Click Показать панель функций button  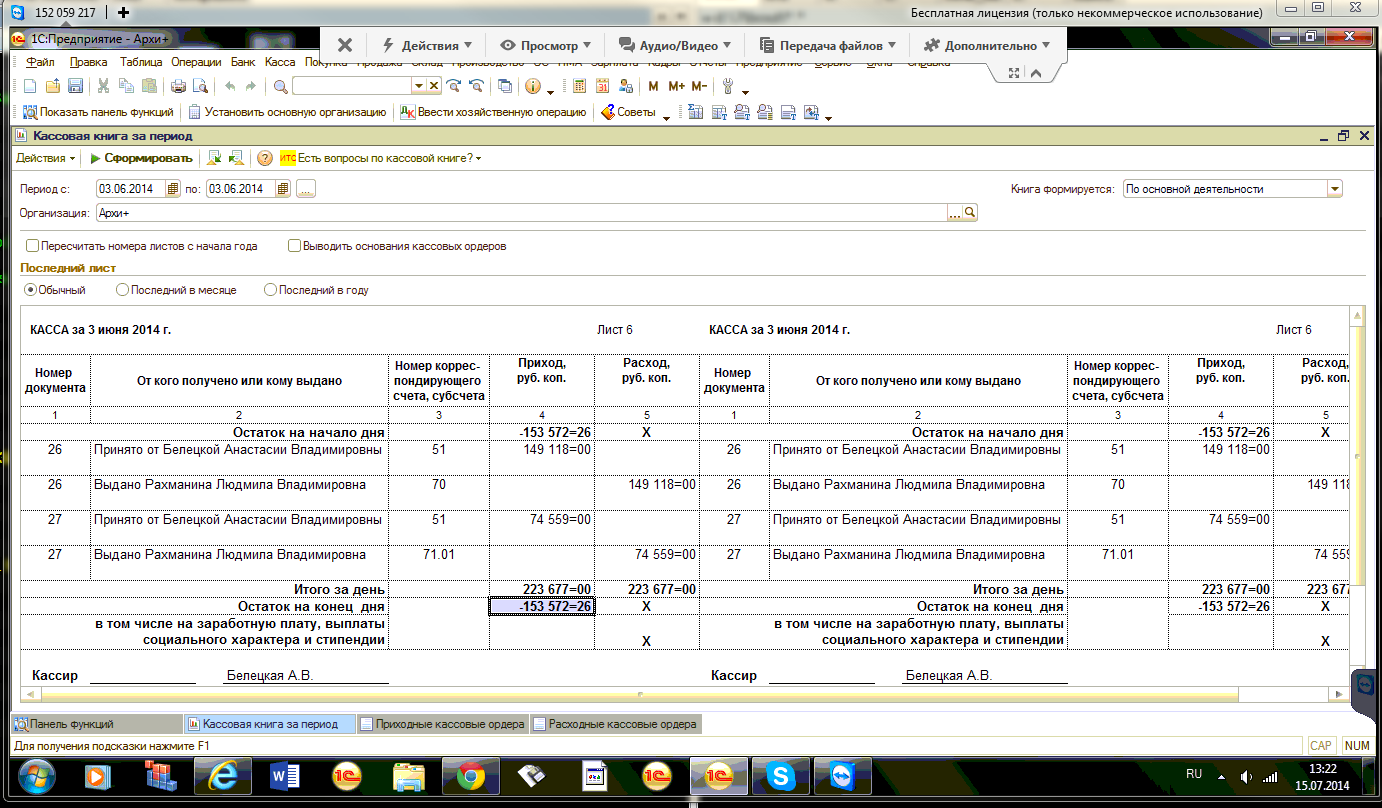(x=98, y=113)
